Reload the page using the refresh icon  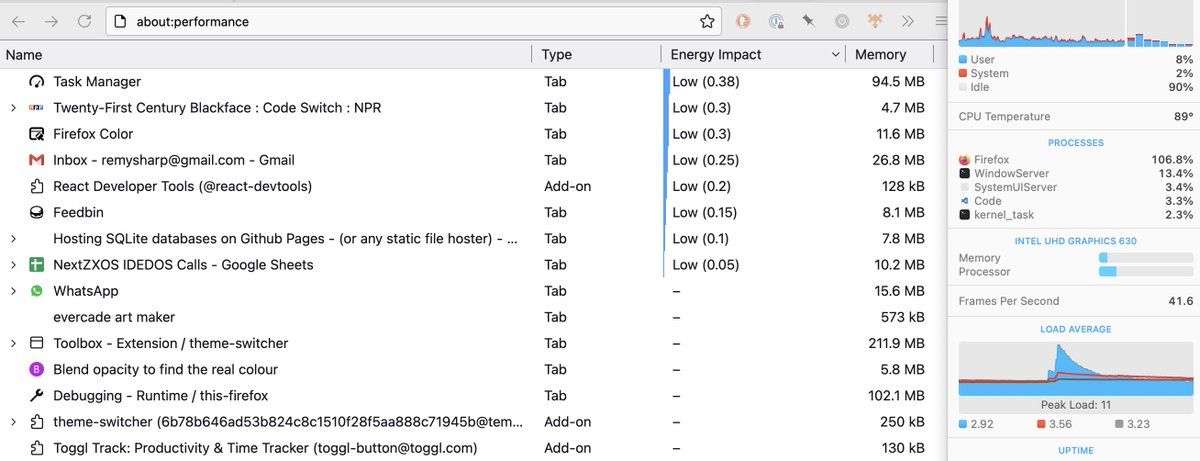click(x=85, y=21)
